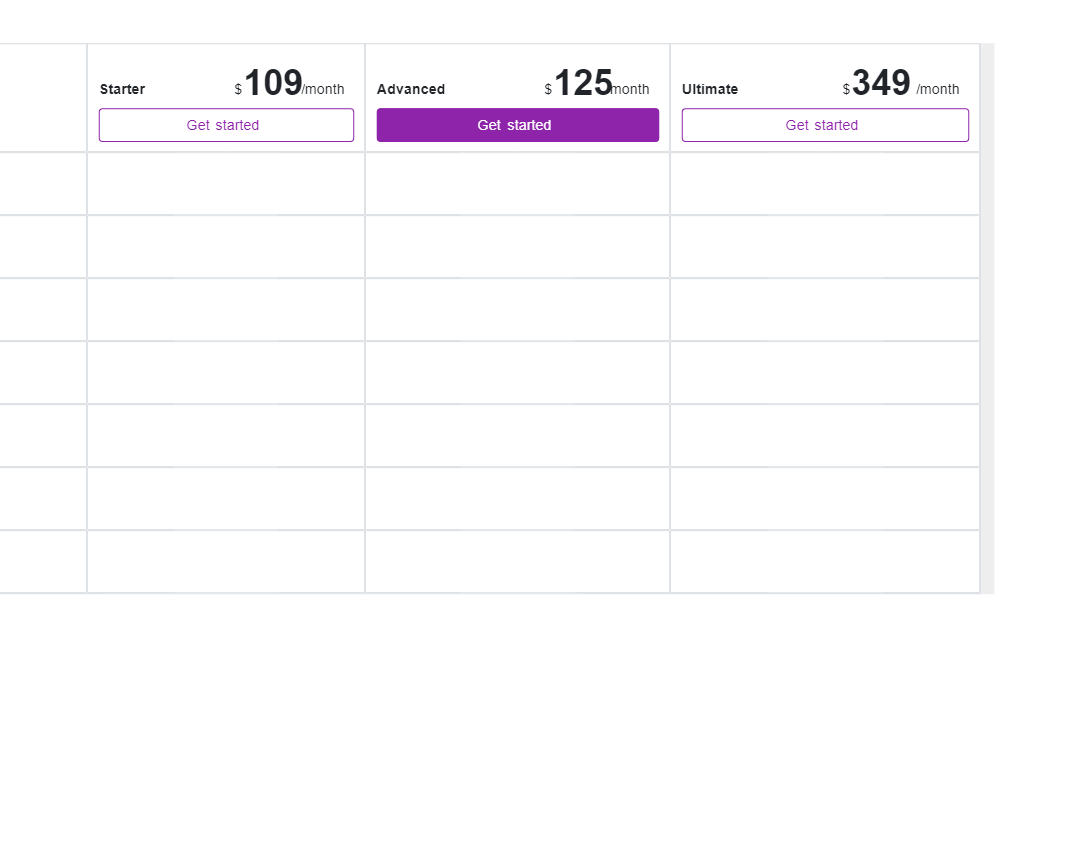Click the vertical scrollbar beside the pricing table
Viewport: 1079px width, 856px height.
point(987,318)
